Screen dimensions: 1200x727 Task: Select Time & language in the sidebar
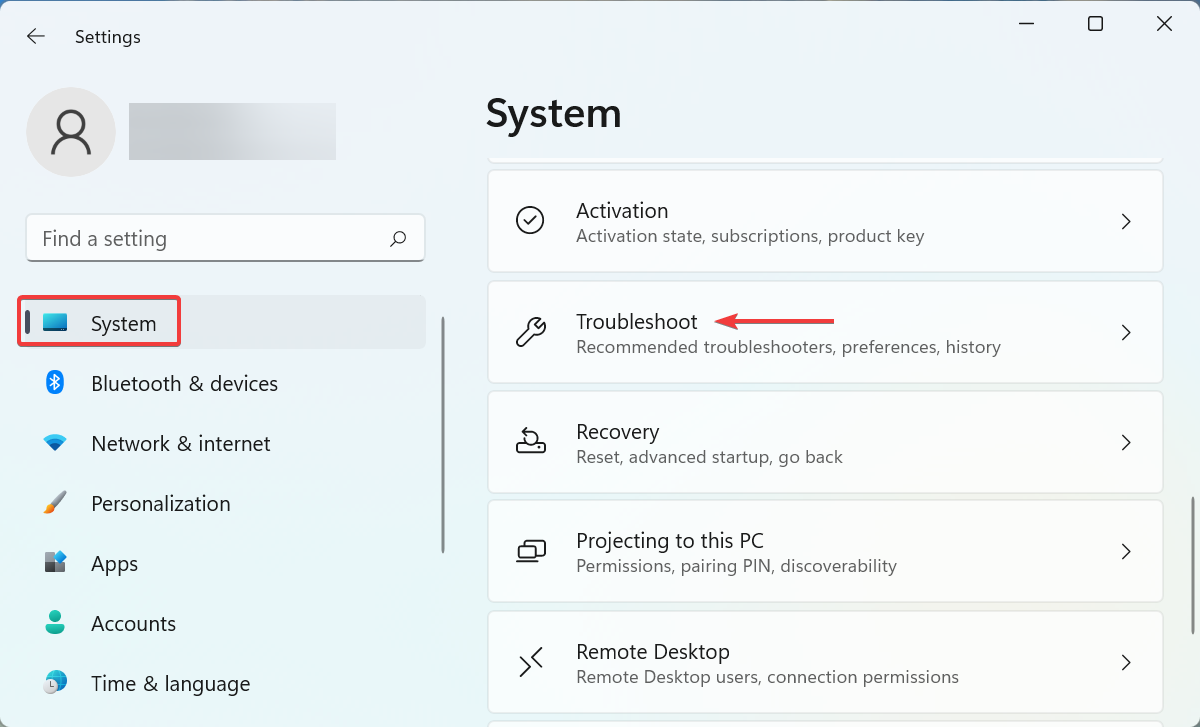point(170,683)
